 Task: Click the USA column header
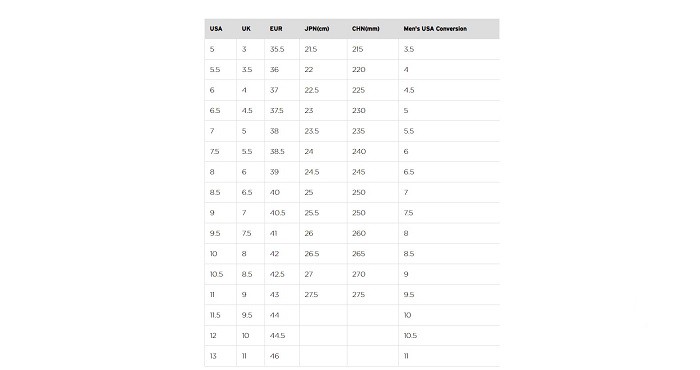216,29
